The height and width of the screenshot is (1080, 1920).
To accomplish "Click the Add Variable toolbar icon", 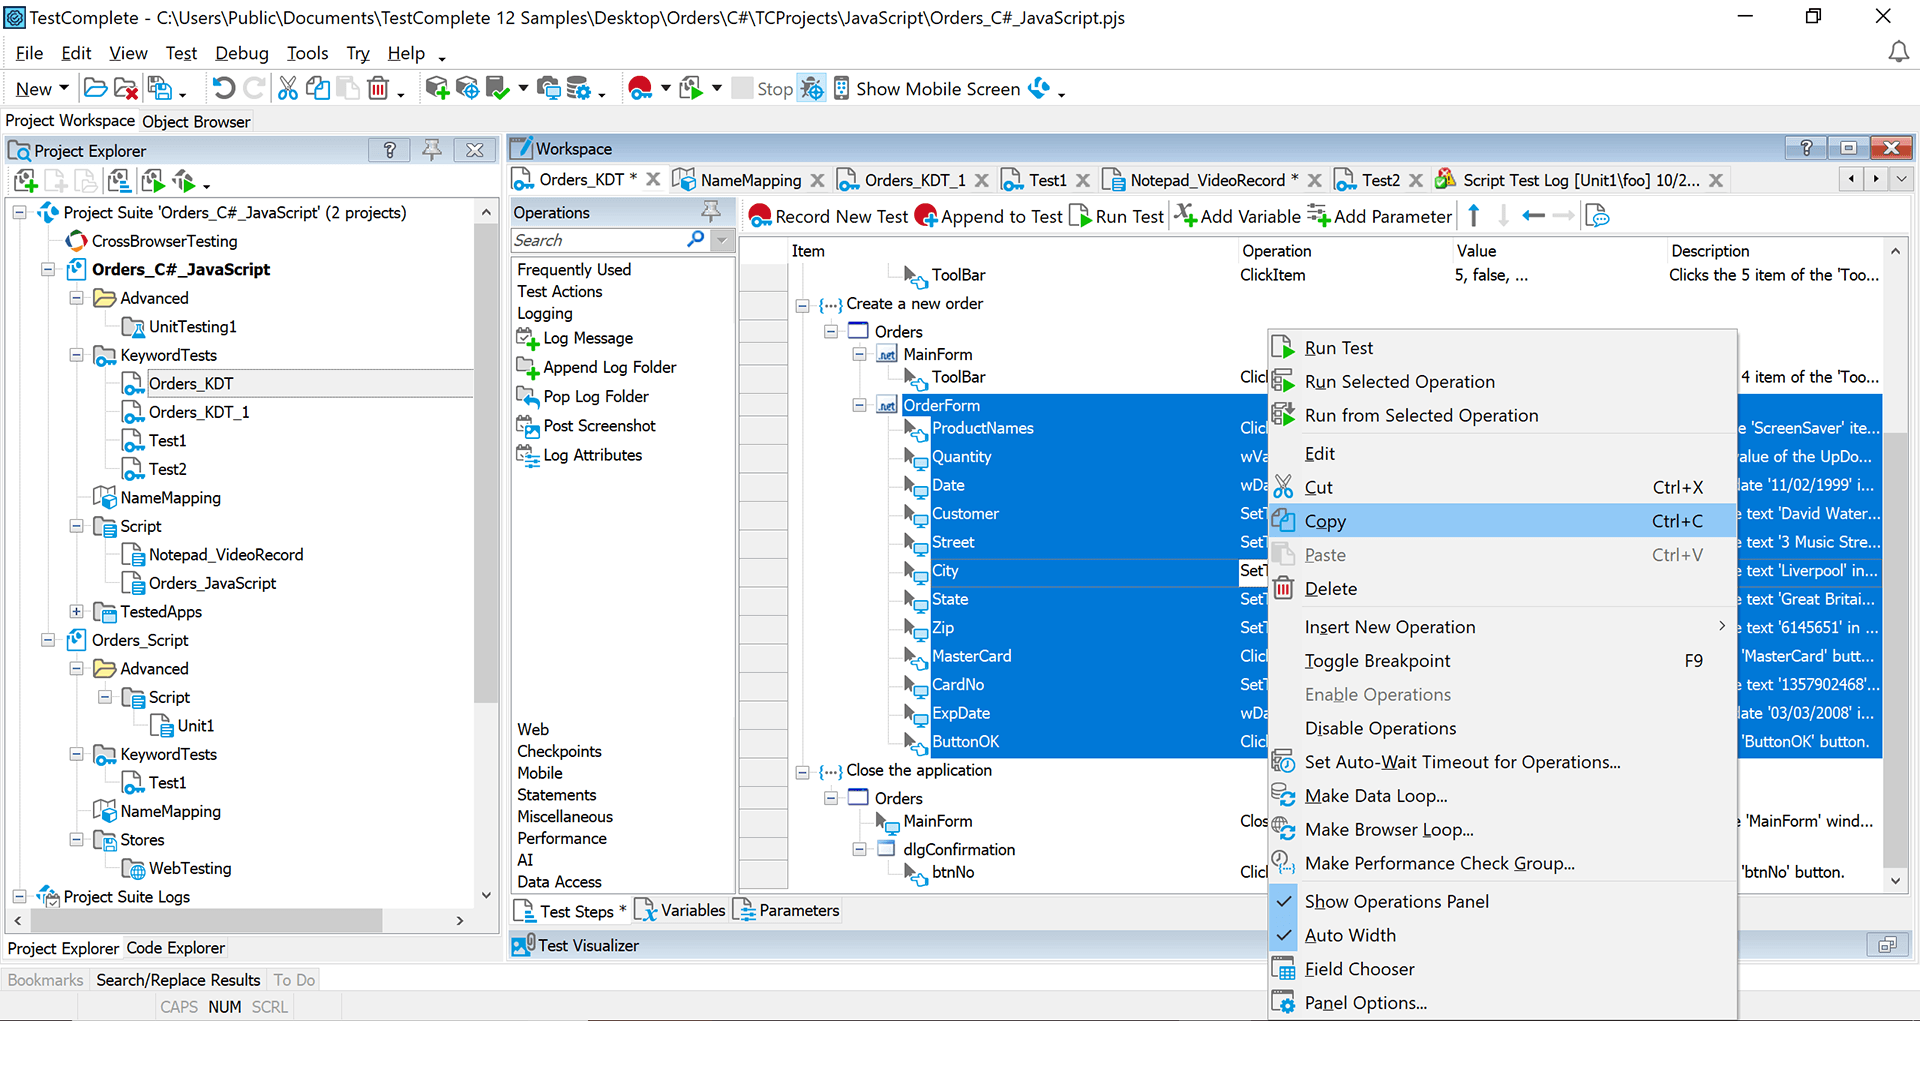I will coord(1186,216).
